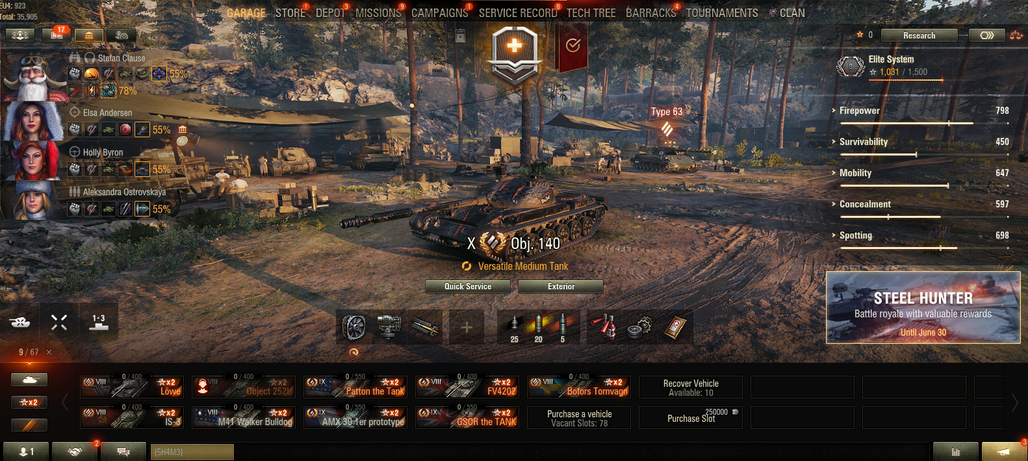Open the field modification badge above the tank
Image resolution: width=1028 pixels, height=461 pixels.
(515, 54)
